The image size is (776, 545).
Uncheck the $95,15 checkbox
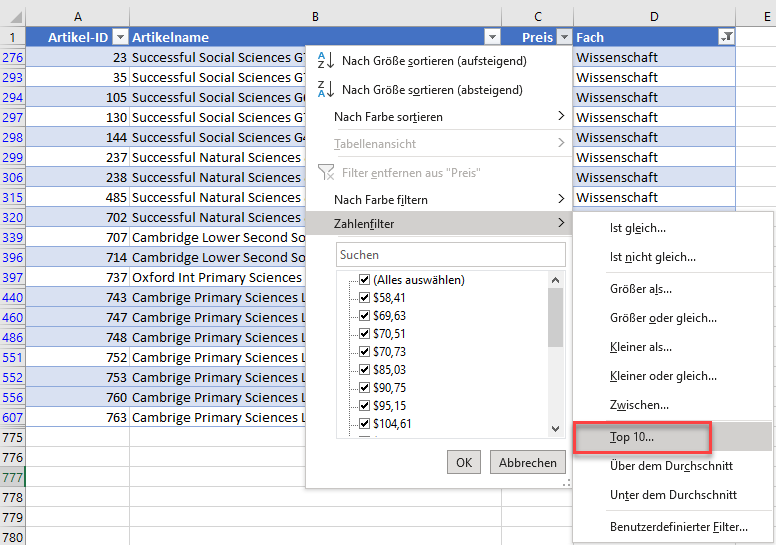pyautogui.click(x=365, y=406)
